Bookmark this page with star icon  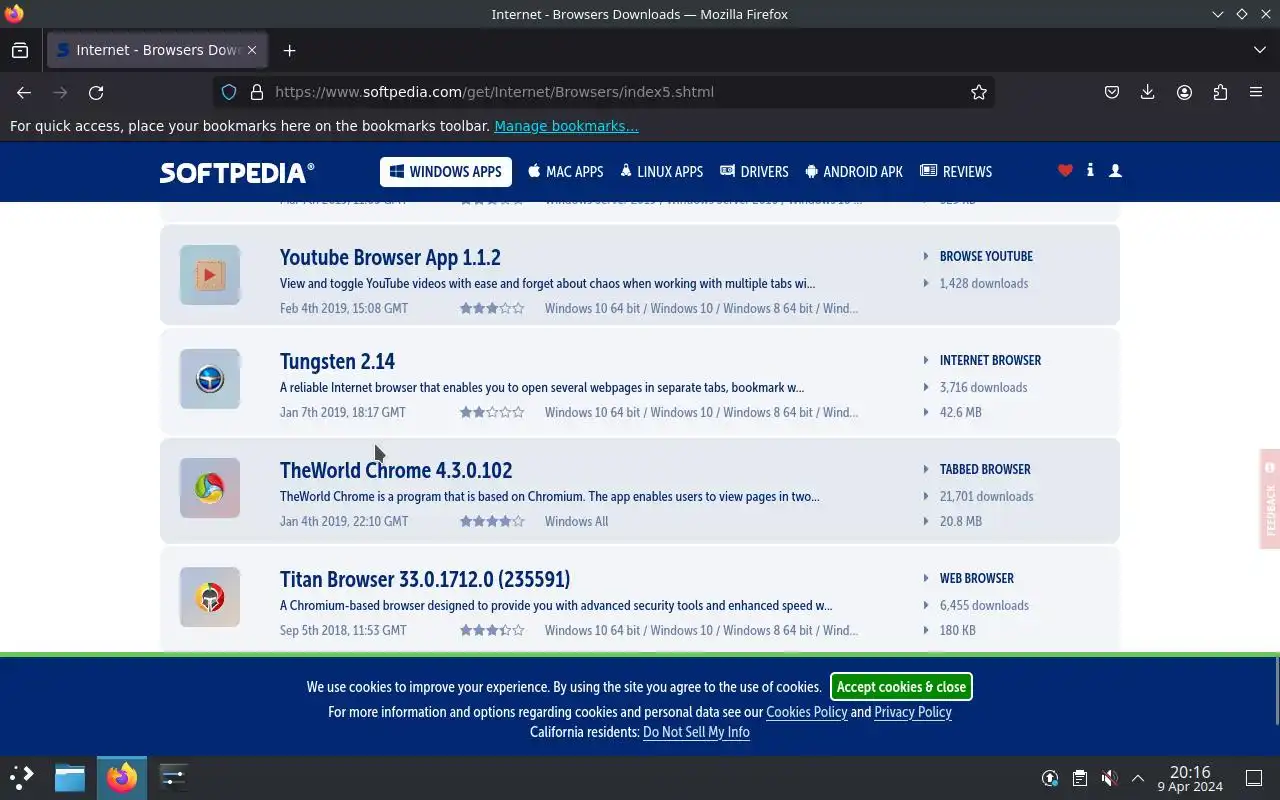pyautogui.click(x=979, y=92)
